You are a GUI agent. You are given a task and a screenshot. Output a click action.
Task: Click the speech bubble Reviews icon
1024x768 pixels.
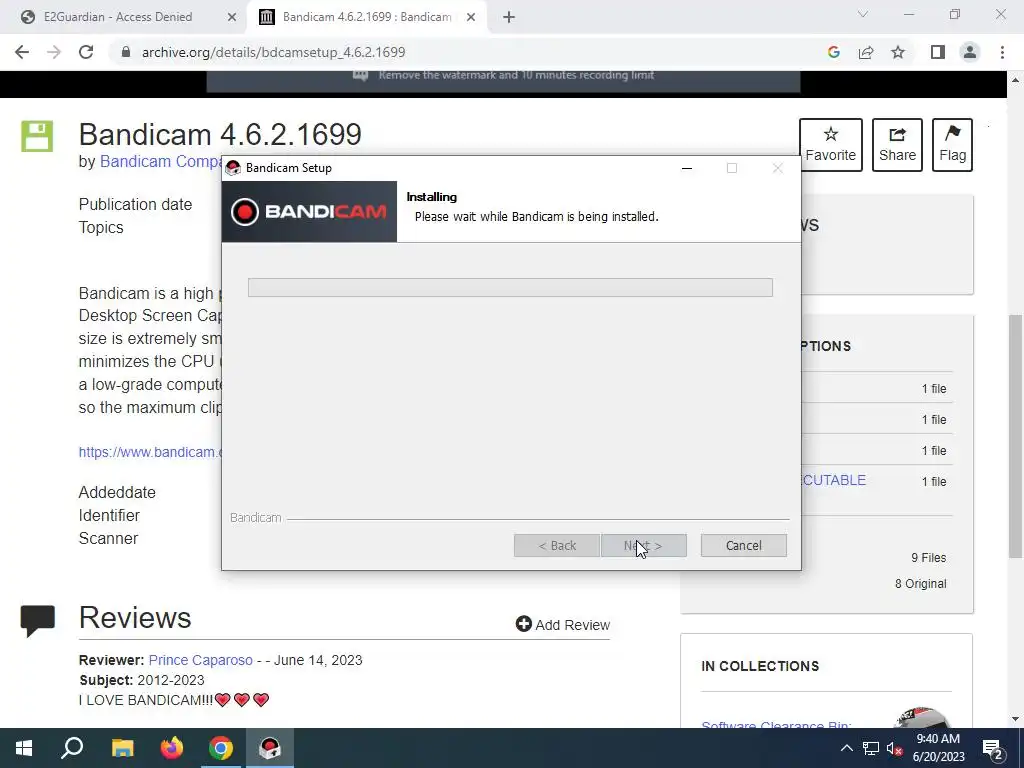click(38, 620)
